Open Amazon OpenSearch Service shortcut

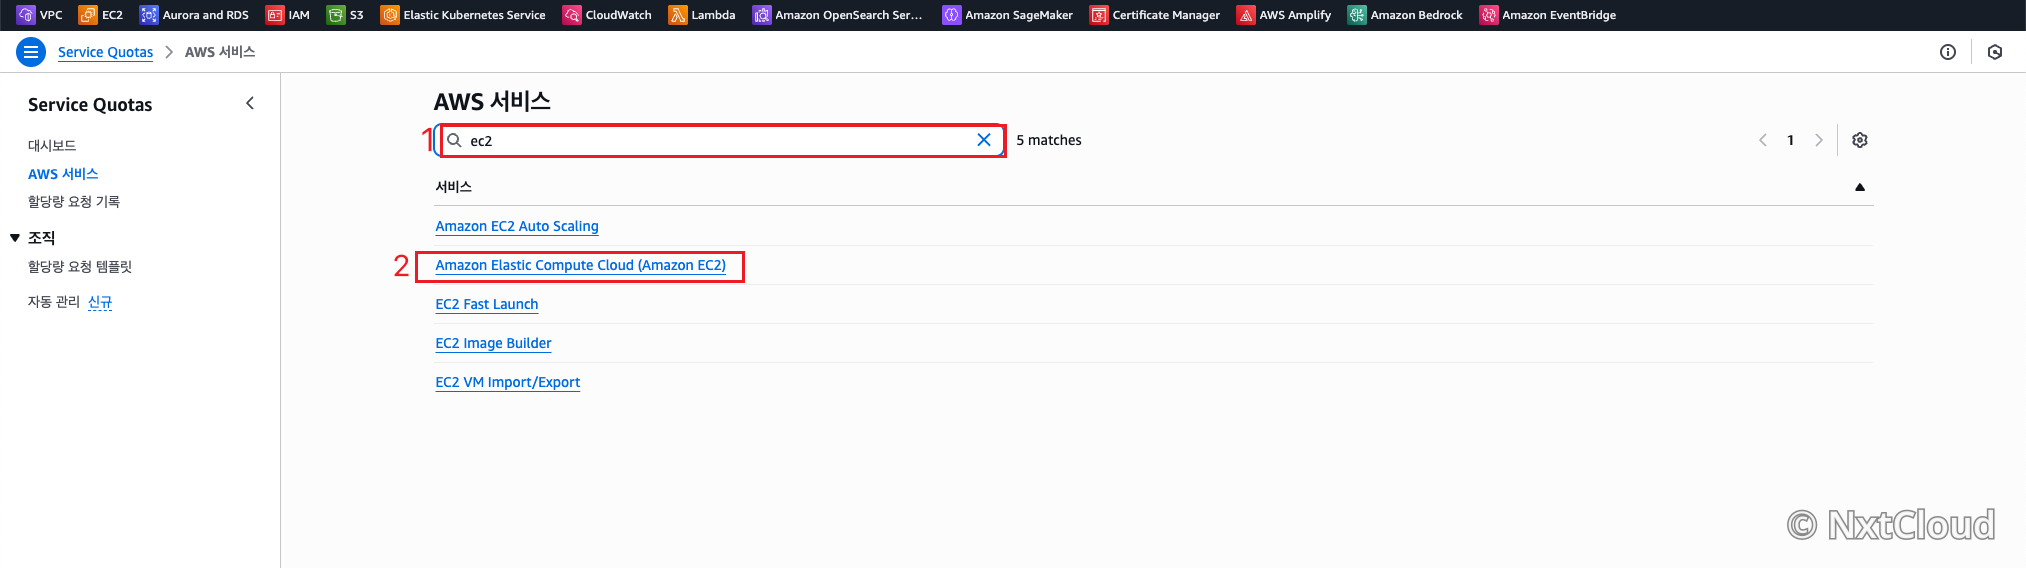point(838,15)
